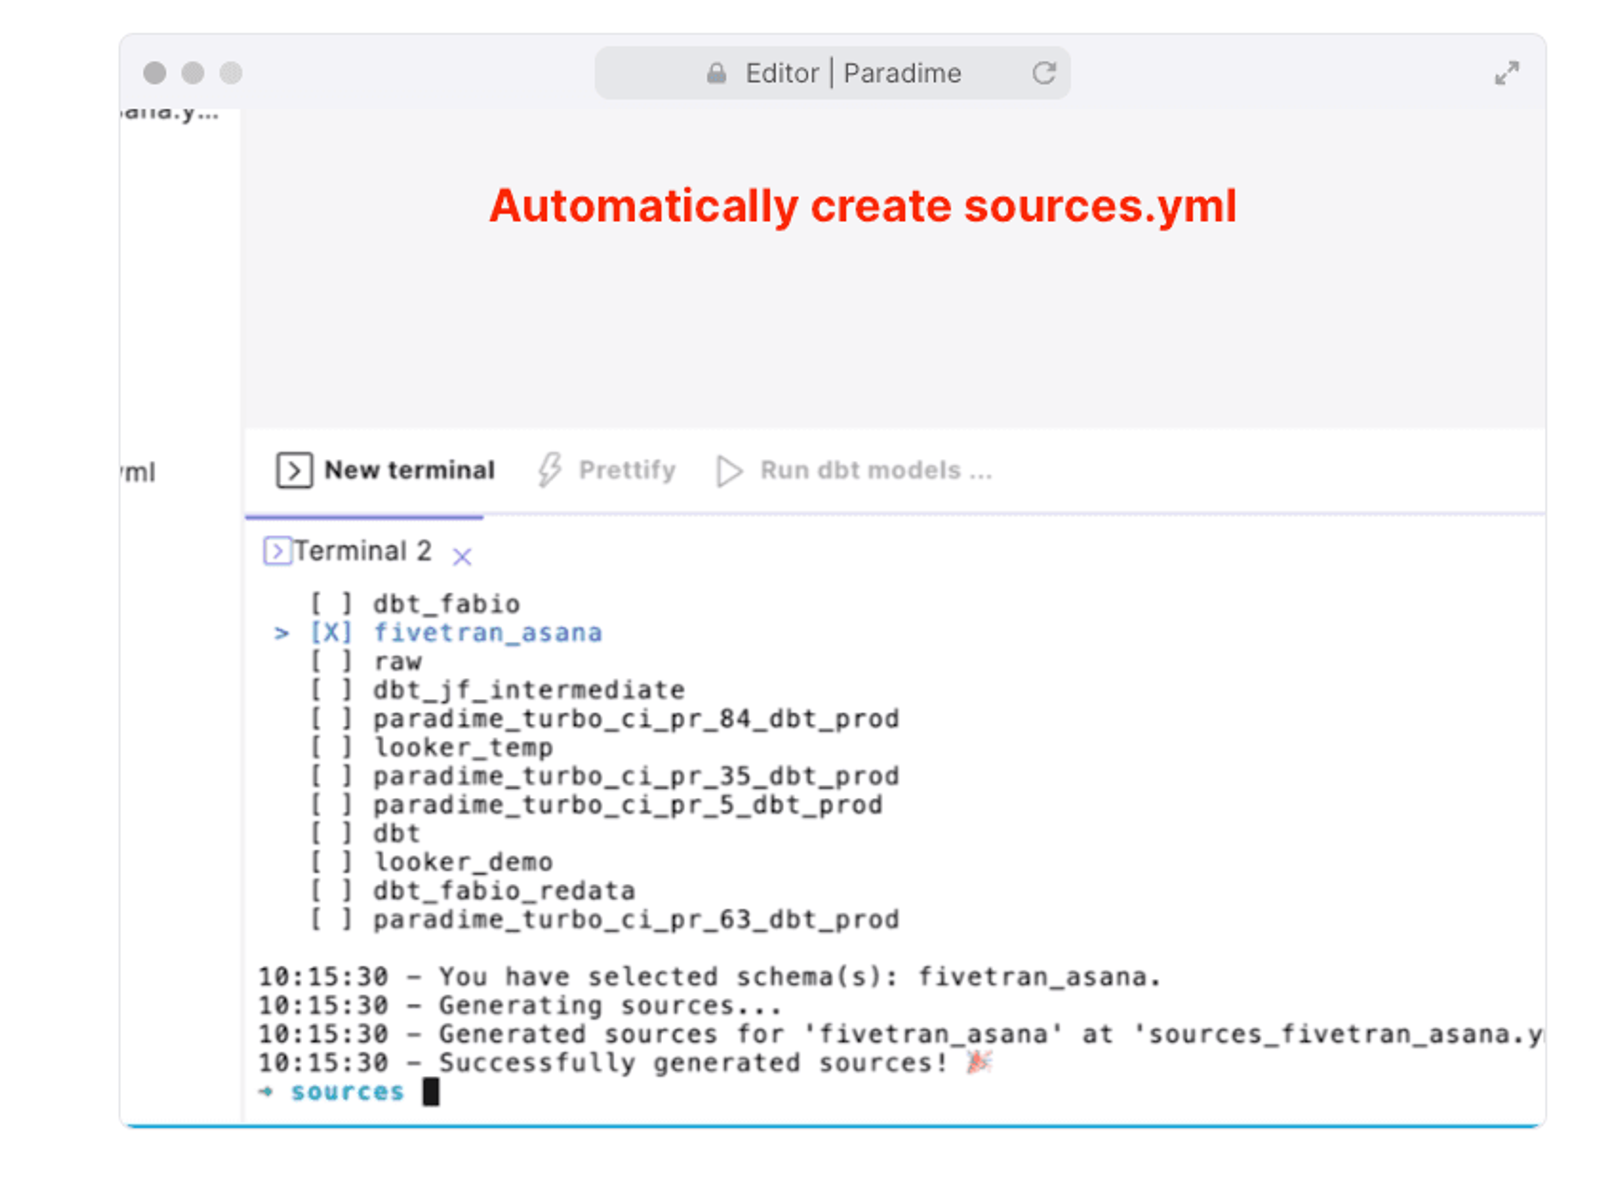Viewport: 1600px width, 1179px height.
Task: Click the New terminal button label
Action: tap(410, 470)
